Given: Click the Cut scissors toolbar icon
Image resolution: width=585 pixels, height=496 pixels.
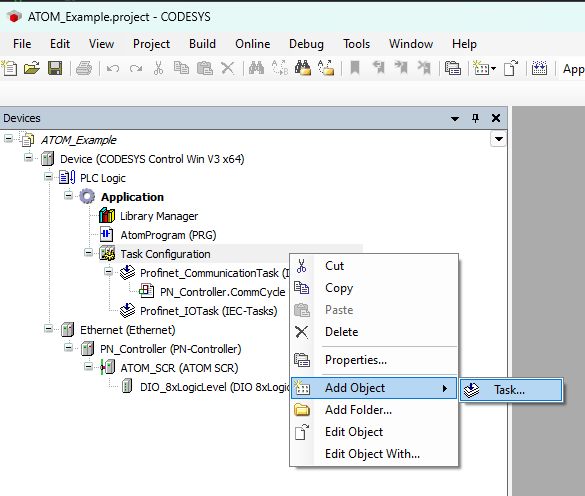Looking at the screenshot, I should pos(159,69).
